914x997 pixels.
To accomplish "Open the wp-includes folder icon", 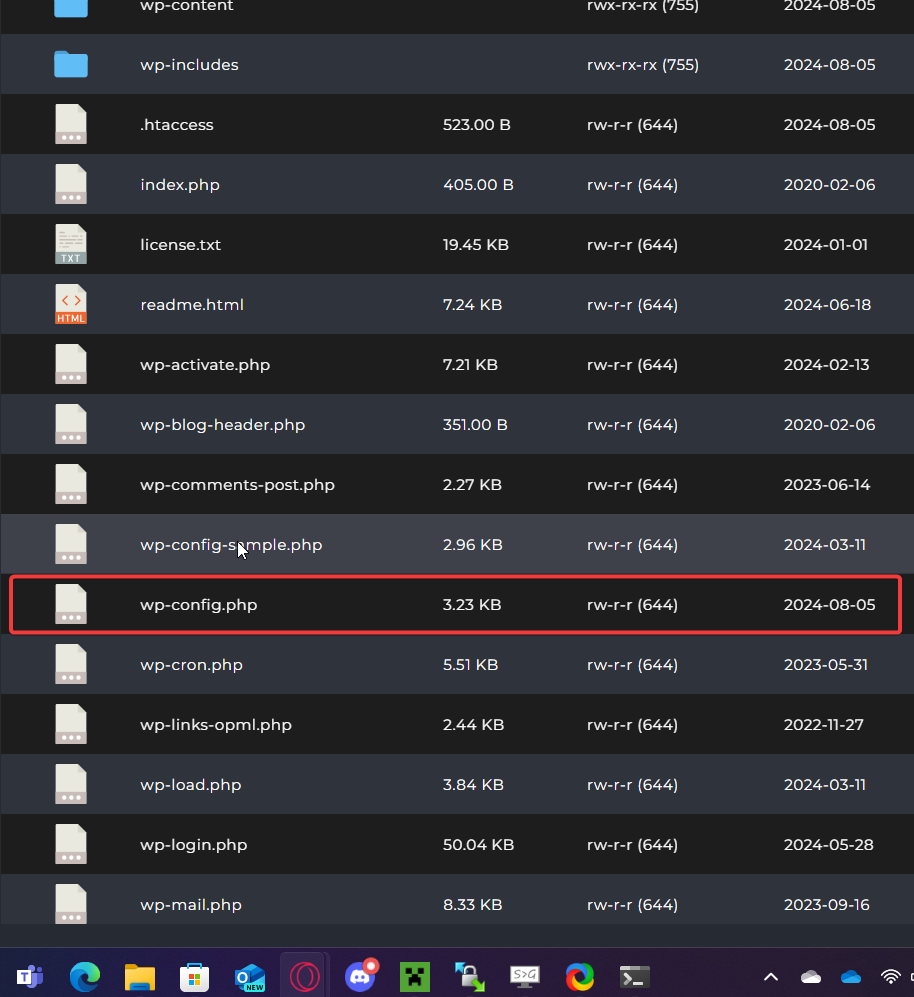I will pyautogui.click(x=70, y=65).
